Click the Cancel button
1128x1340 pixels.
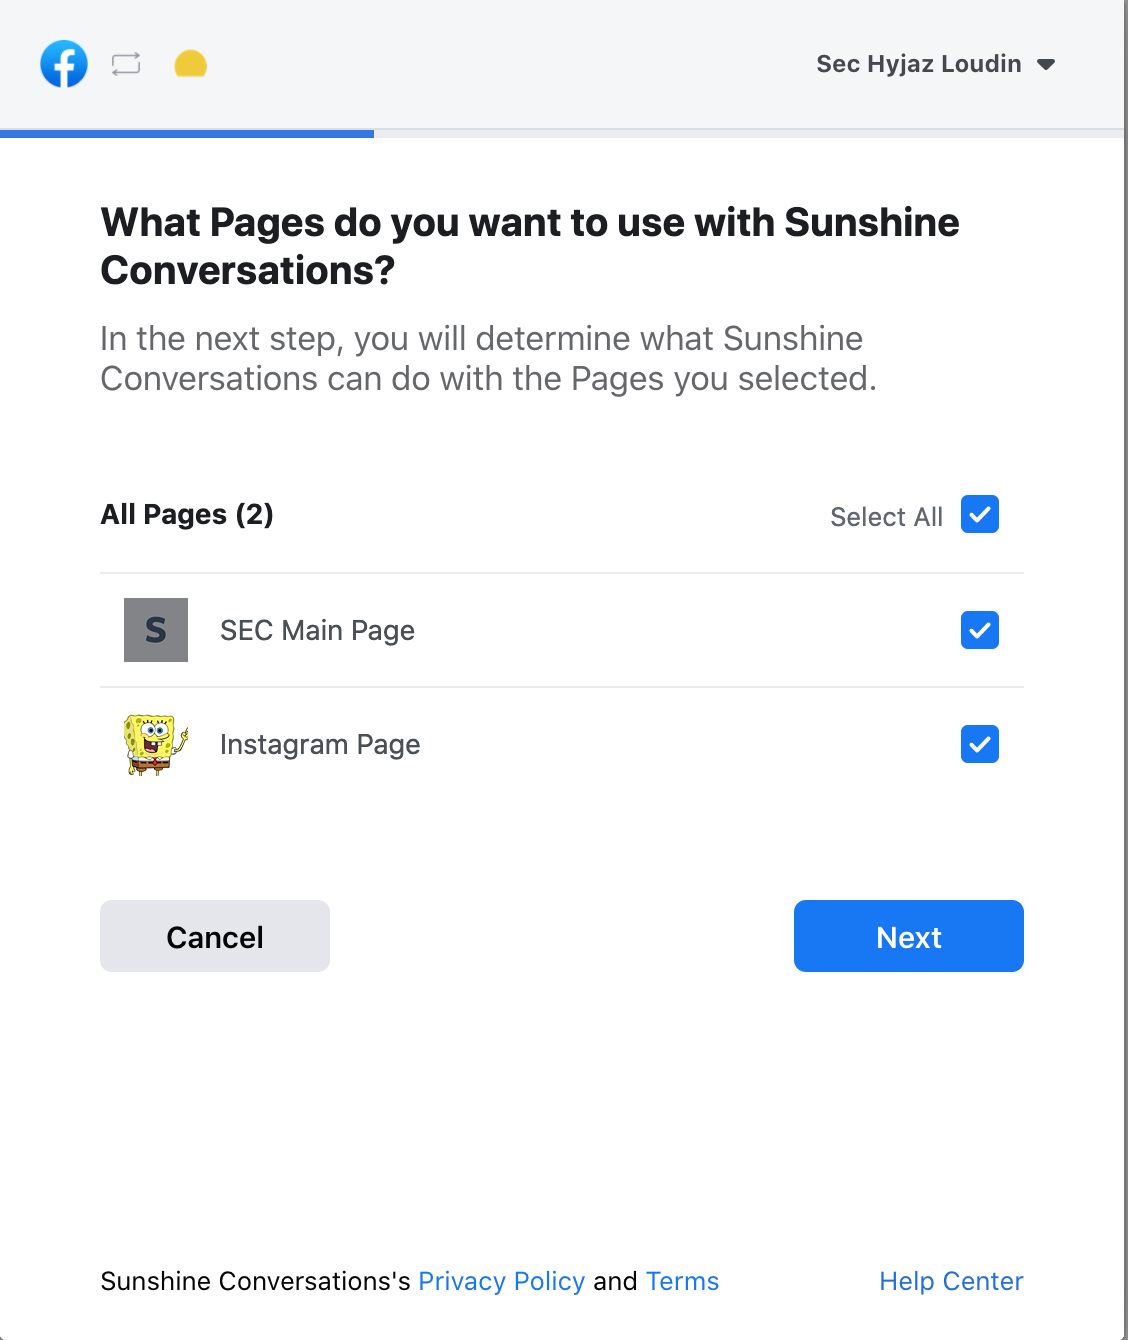coord(215,936)
